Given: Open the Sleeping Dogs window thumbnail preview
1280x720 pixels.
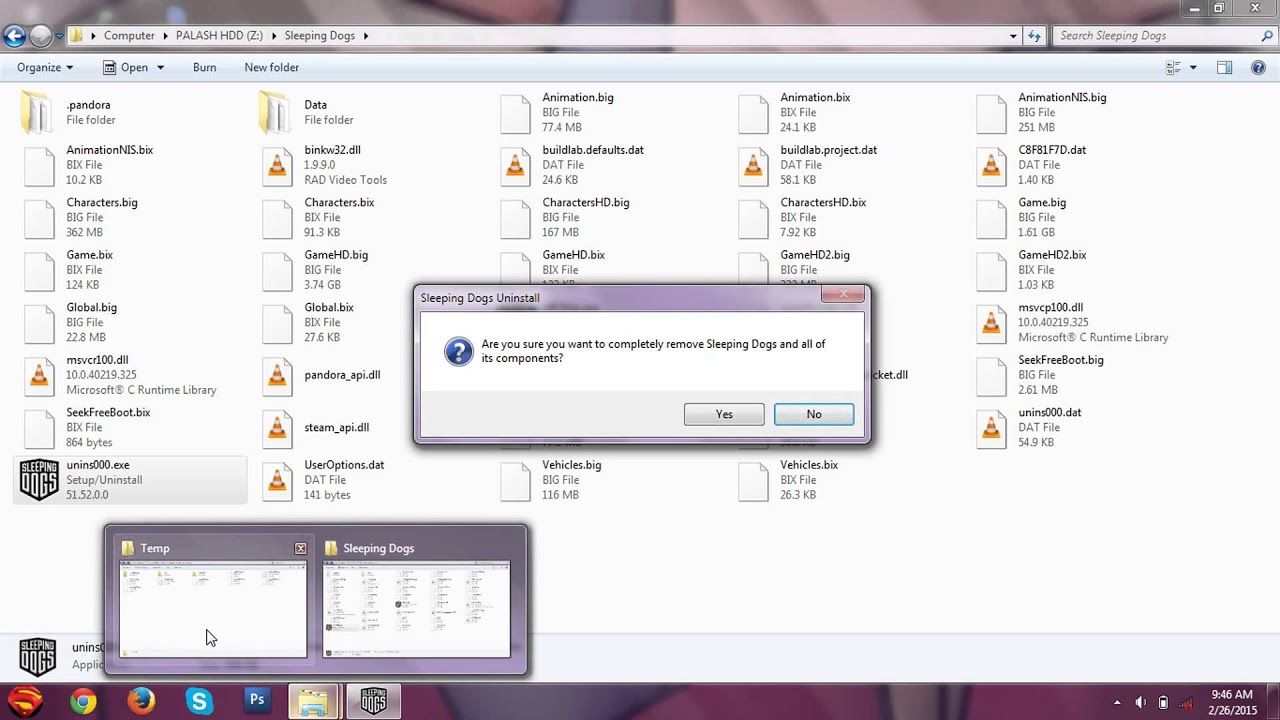Looking at the screenshot, I should pyautogui.click(x=416, y=609).
